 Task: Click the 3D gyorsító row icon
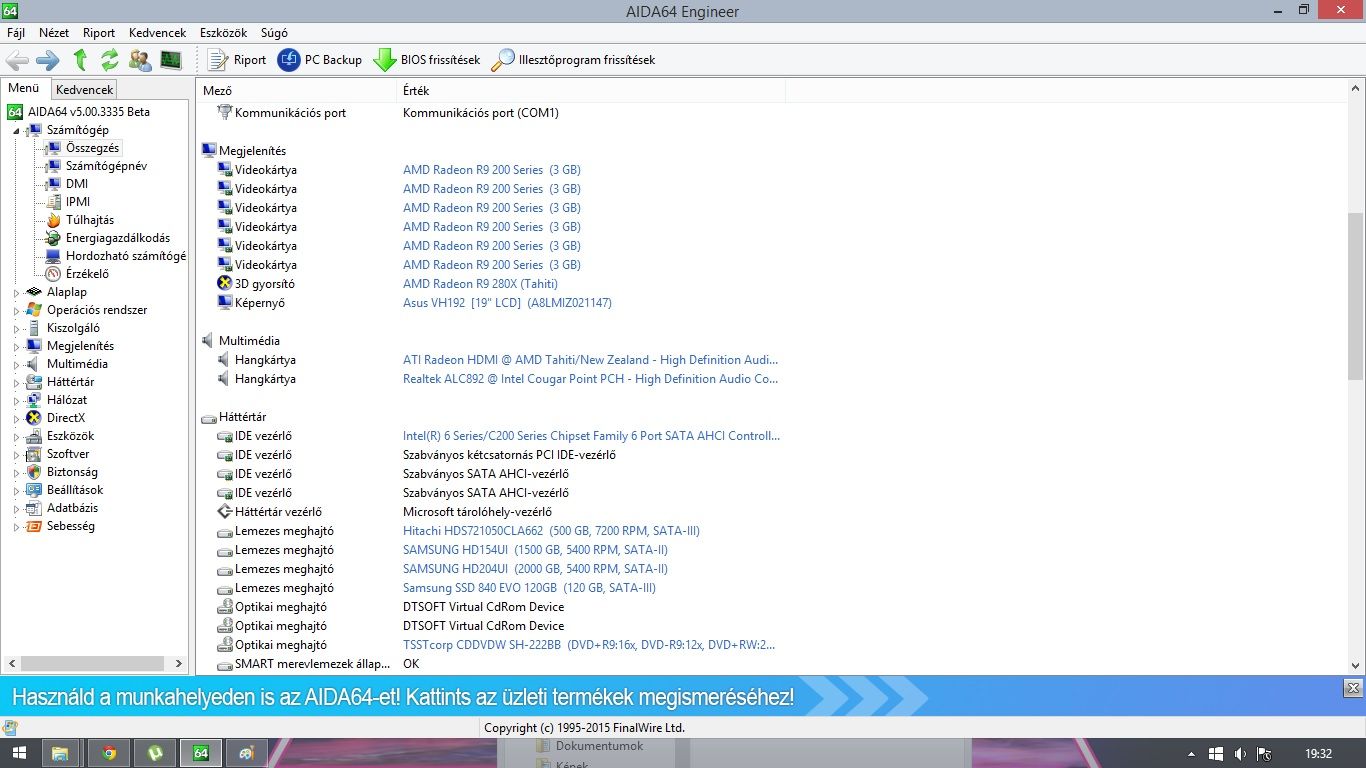pyautogui.click(x=225, y=284)
